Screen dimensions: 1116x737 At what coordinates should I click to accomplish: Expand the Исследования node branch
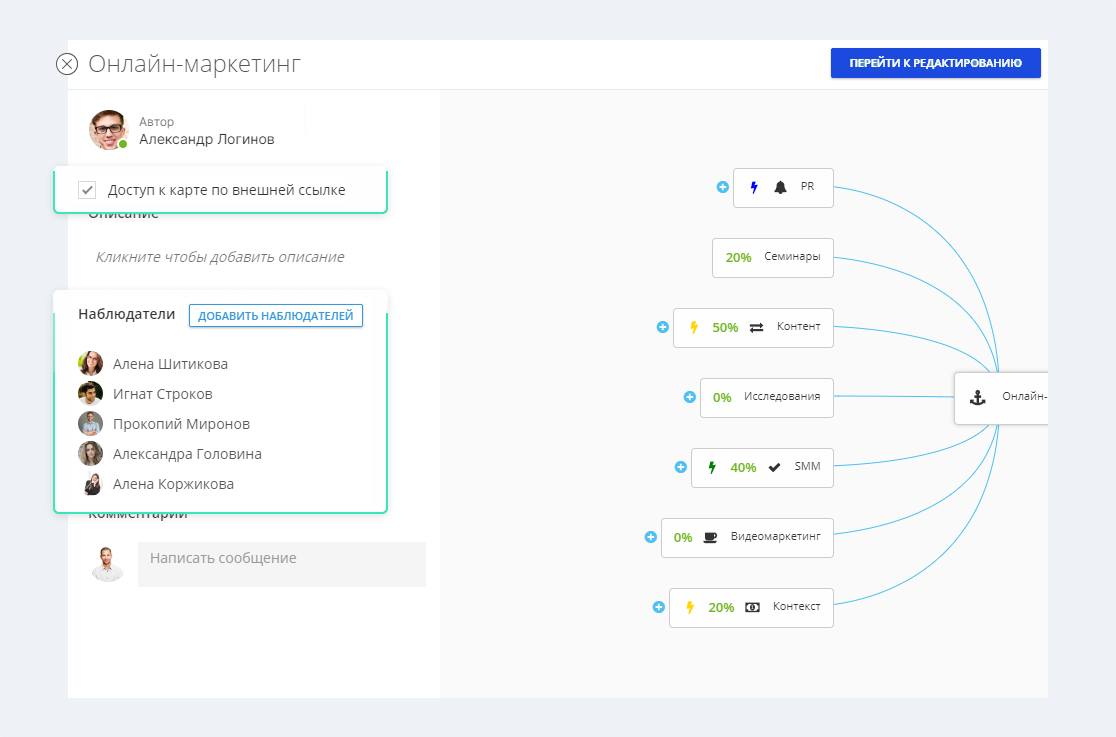pyautogui.click(x=689, y=397)
